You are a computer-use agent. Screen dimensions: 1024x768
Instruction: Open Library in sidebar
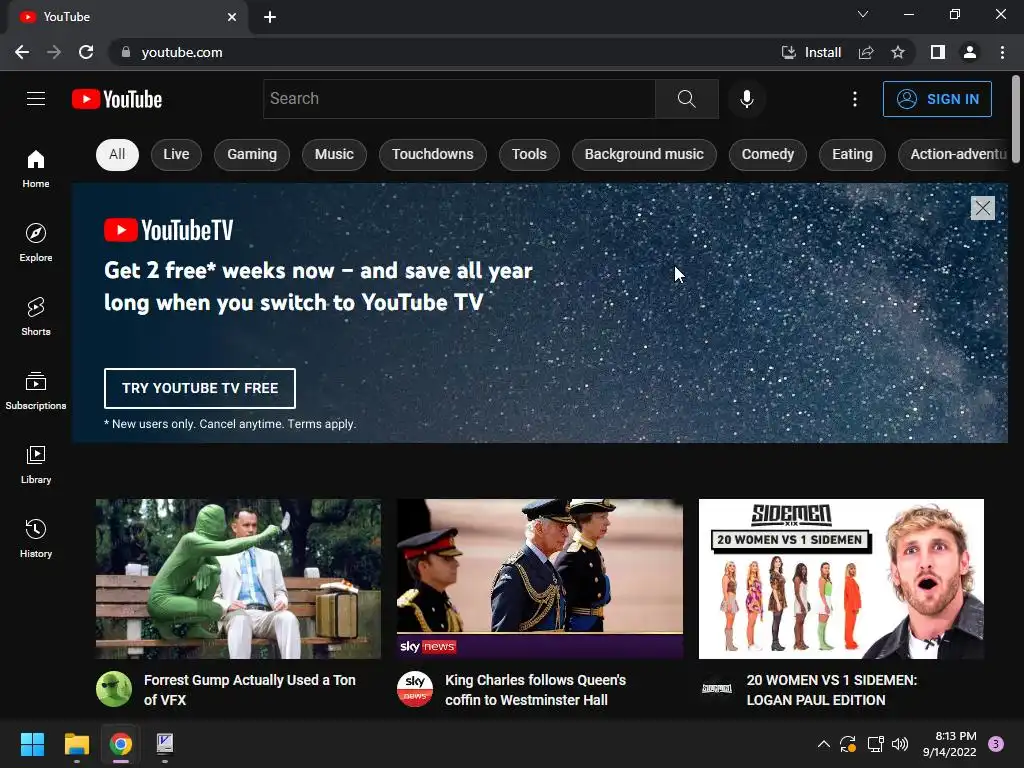[x=36, y=464]
